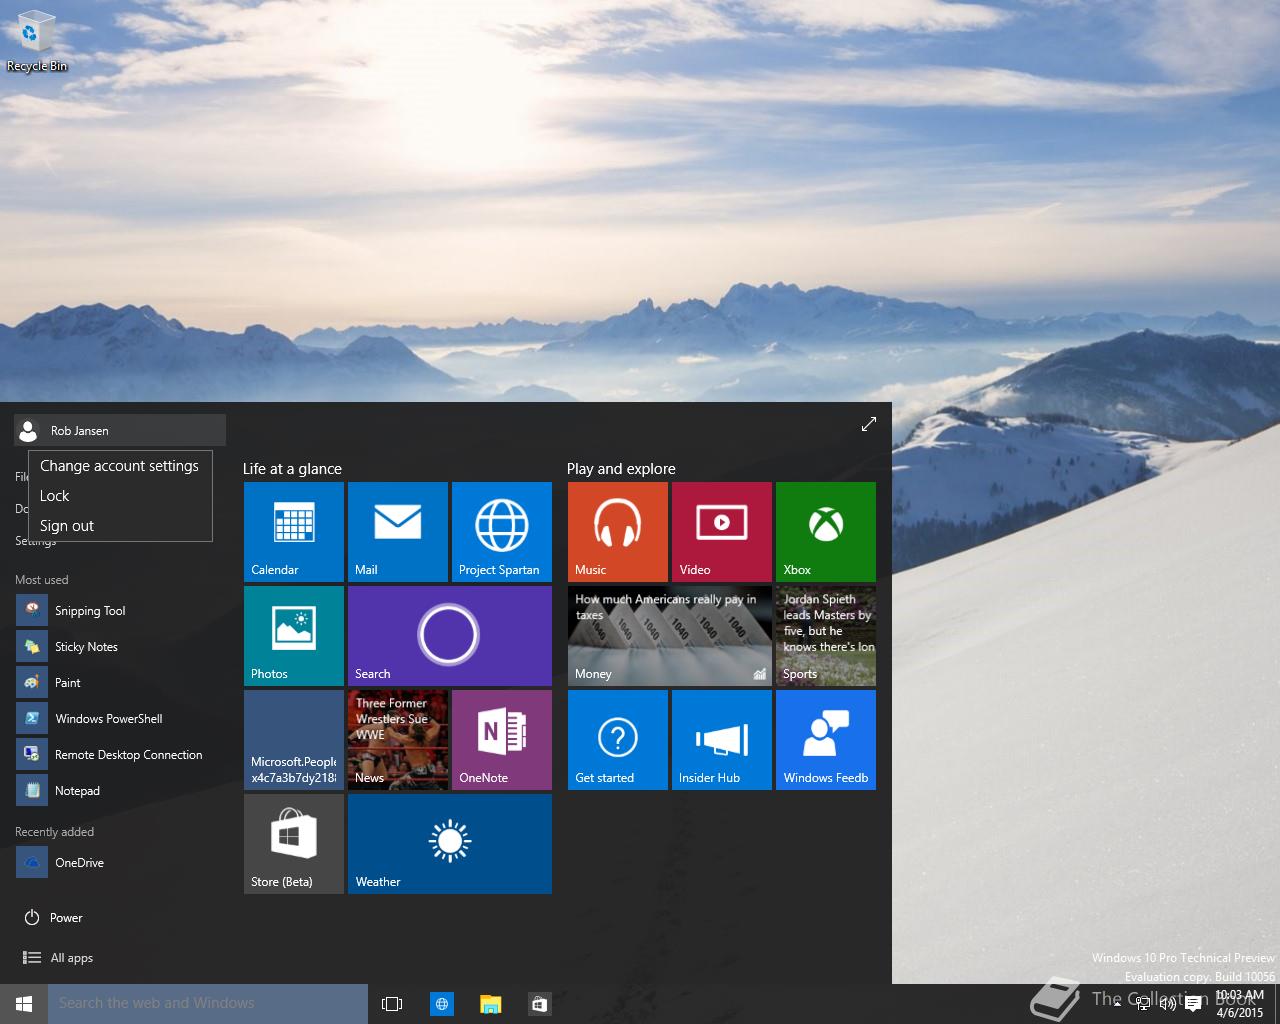Screen dimensions: 1280x1024
Task: Open the Store from the taskbar
Action: pos(539,1004)
